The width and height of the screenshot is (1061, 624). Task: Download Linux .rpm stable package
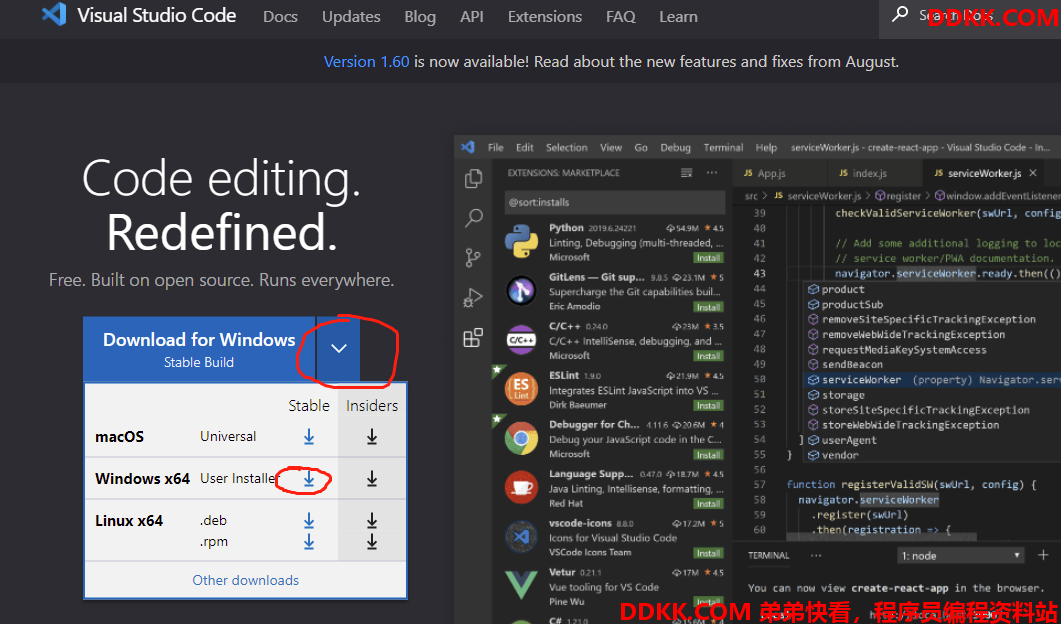click(309, 541)
